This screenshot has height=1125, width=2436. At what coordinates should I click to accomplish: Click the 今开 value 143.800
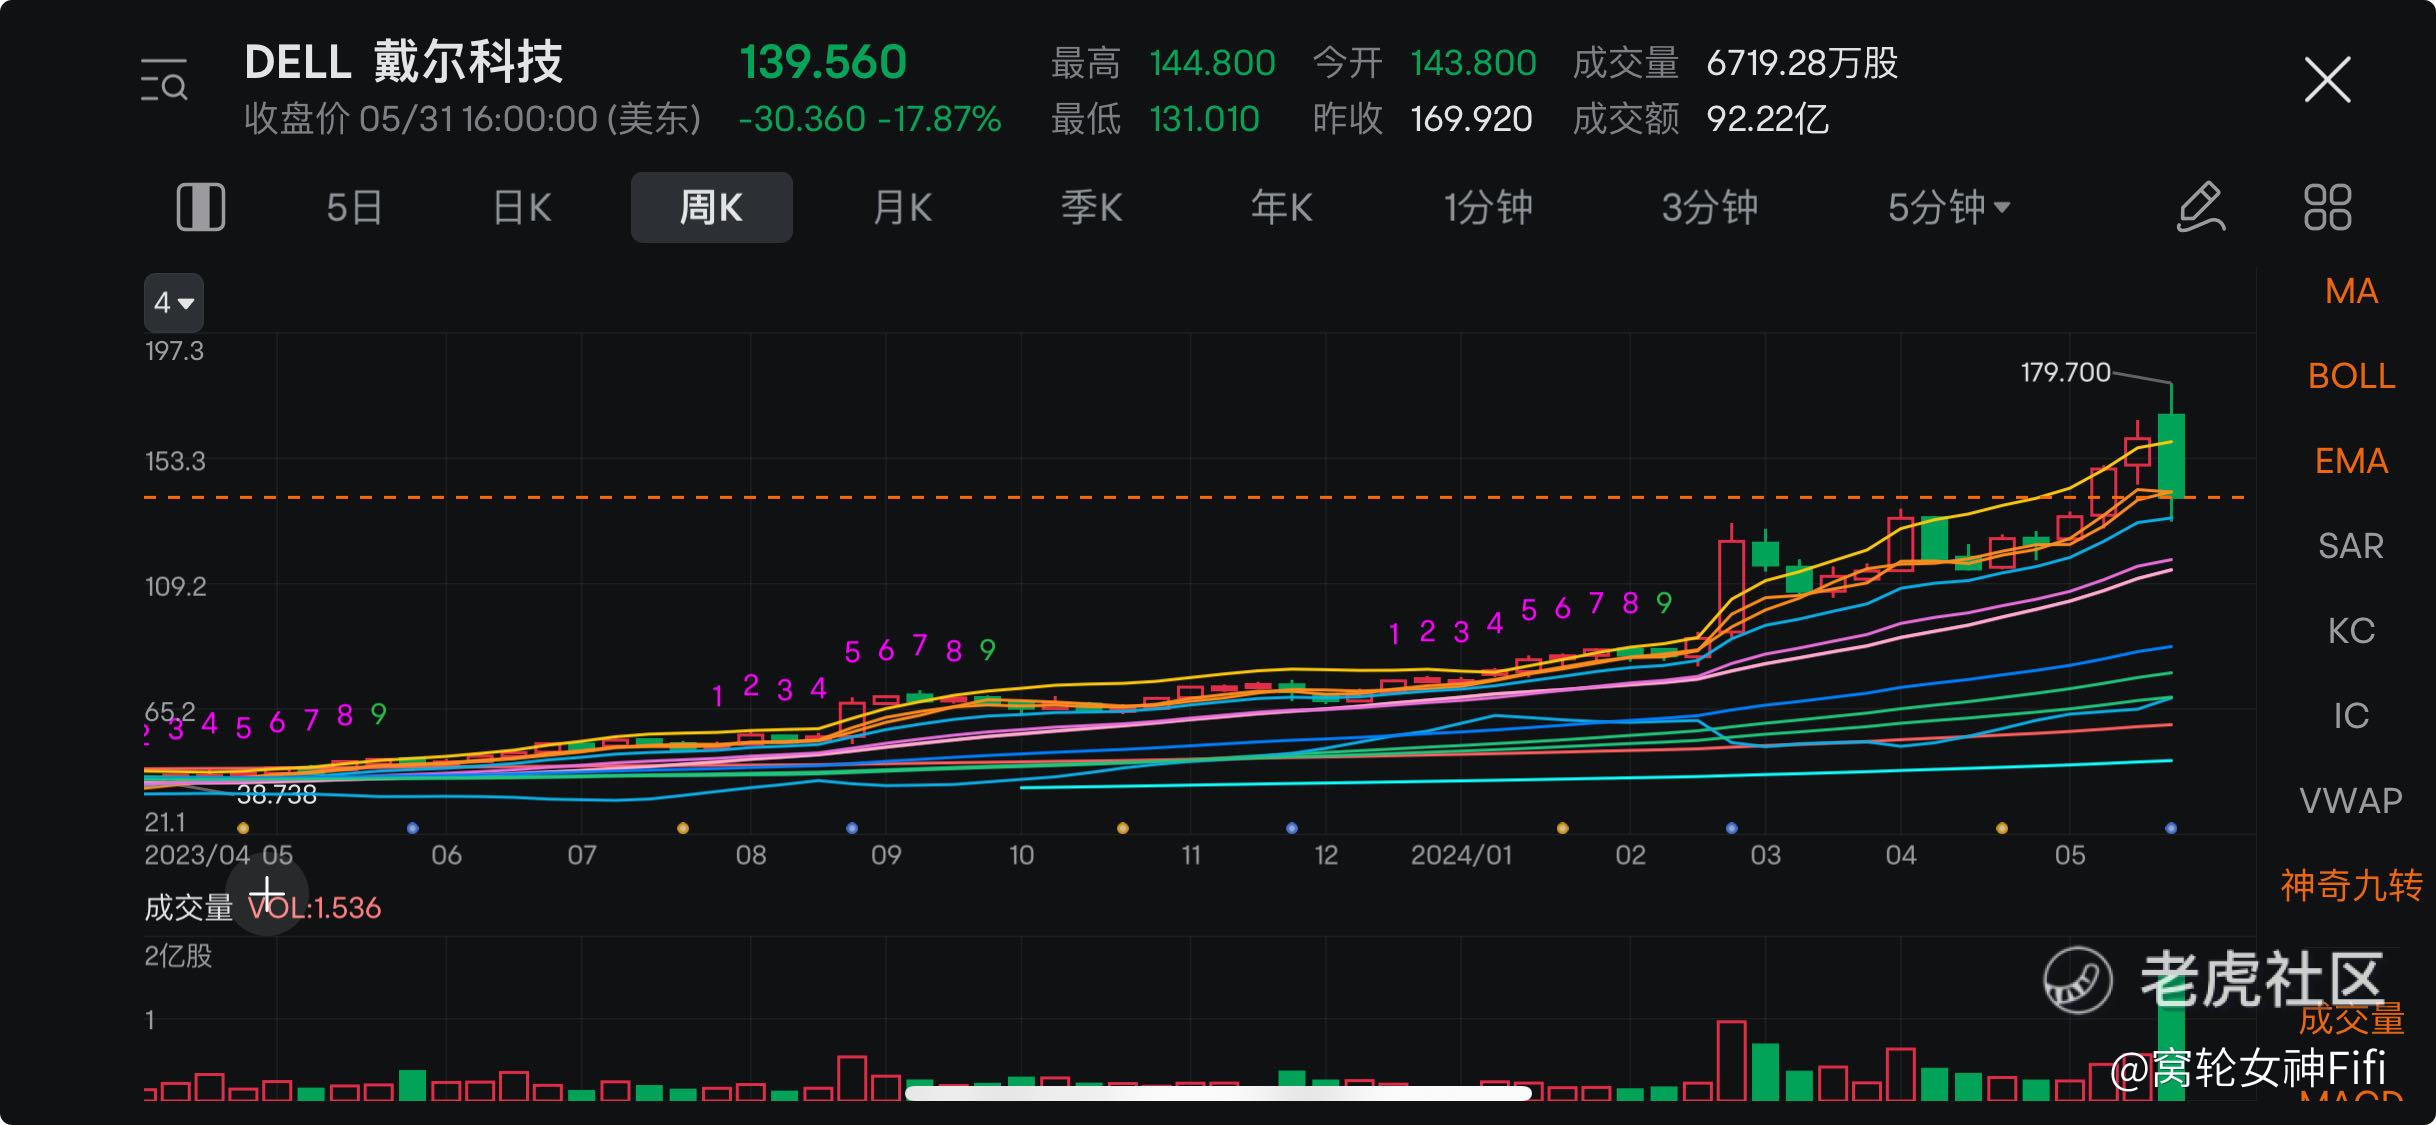(x=1473, y=63)
